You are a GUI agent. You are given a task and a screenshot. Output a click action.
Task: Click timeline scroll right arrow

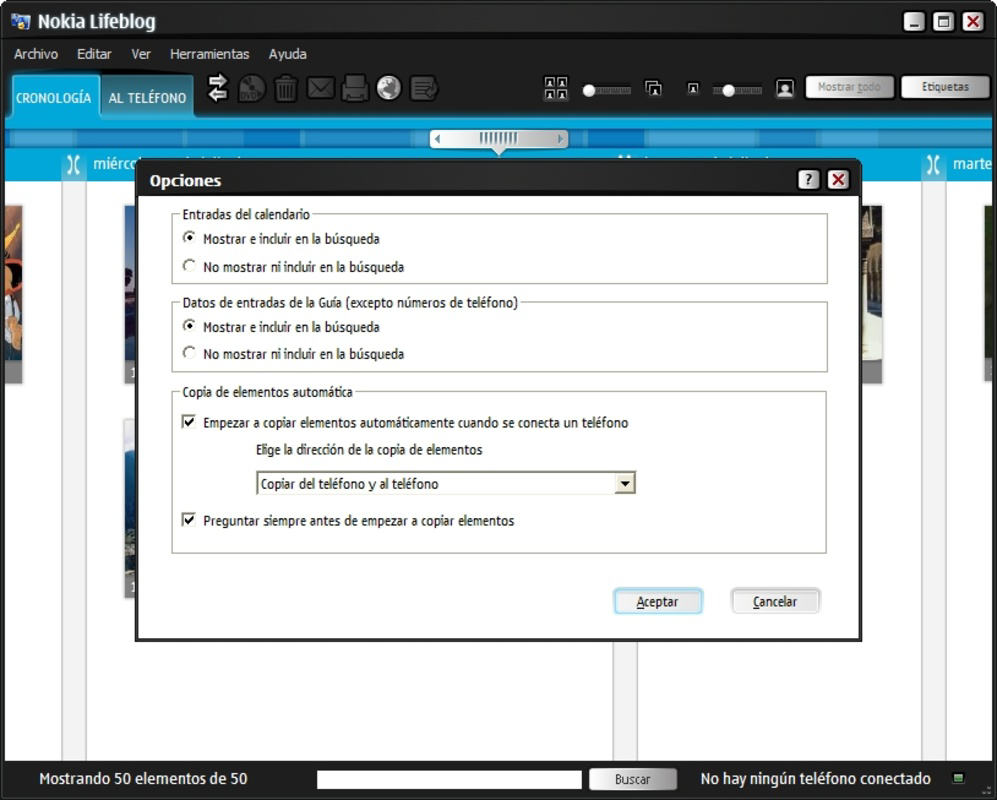560,139
